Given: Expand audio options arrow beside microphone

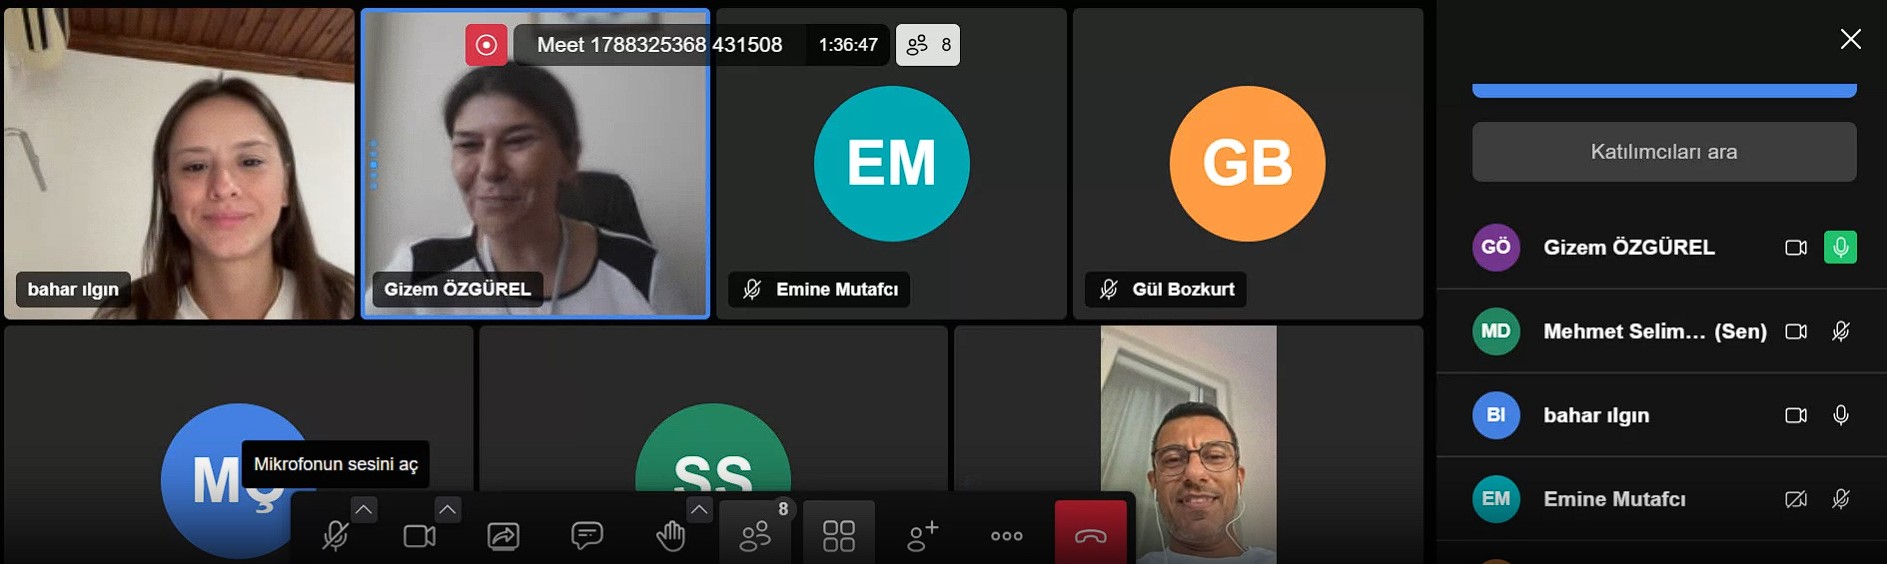Looking at the screenshot, I should pyautogui.click(x=364, y=510).
